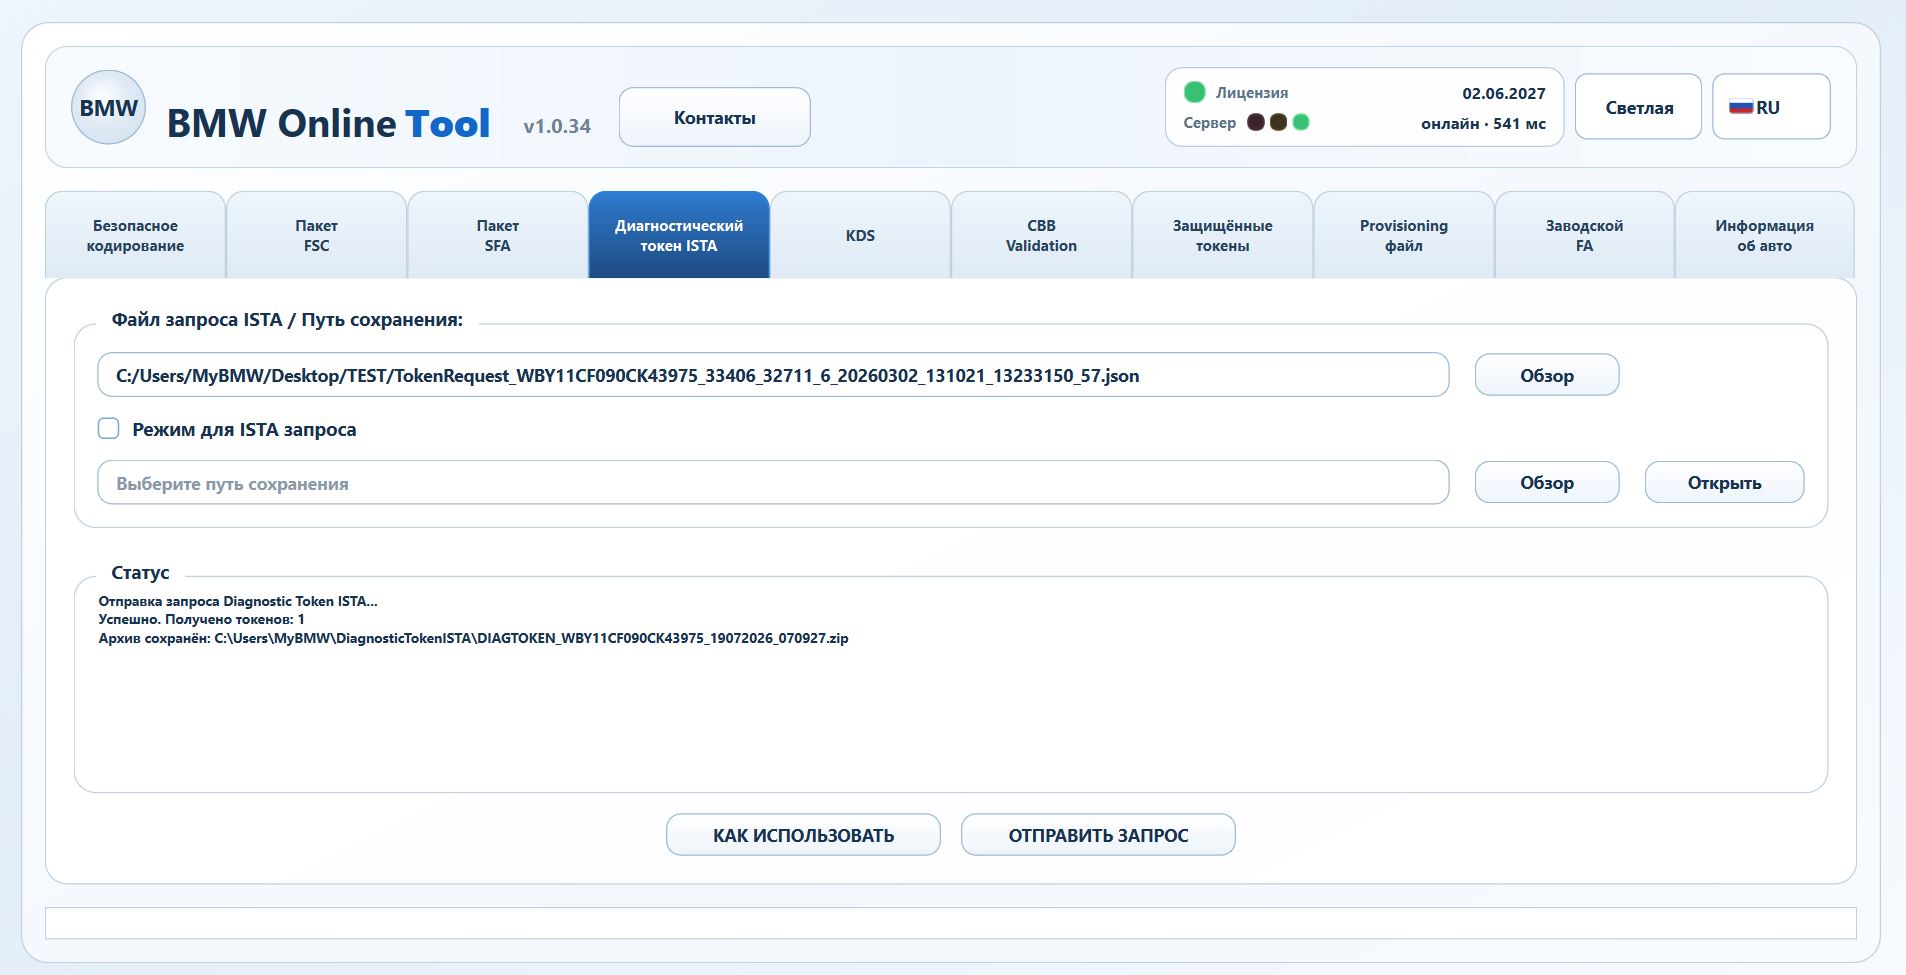
Task: Open the Пакет FSC tab
Action: (316, 236)
